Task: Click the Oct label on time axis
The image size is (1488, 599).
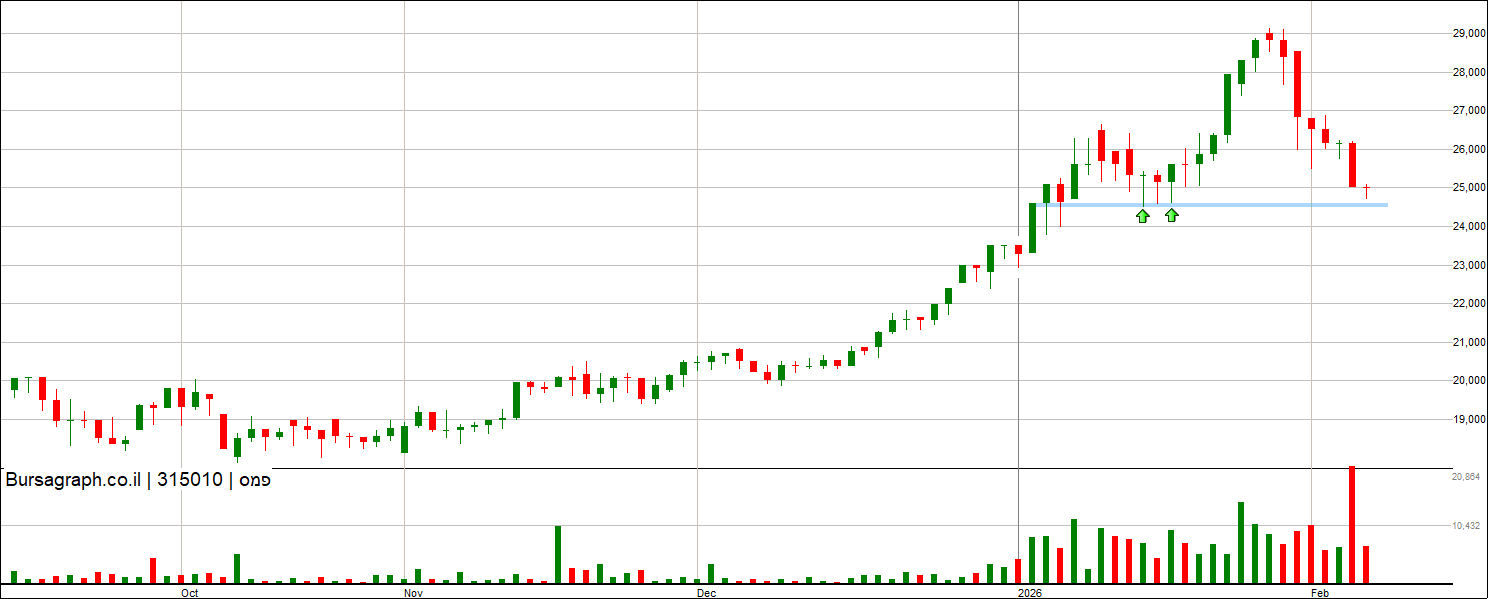Action: tap(191, 593)
